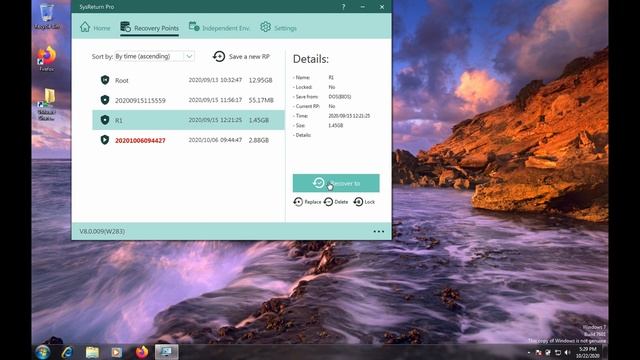Select the Firefox desktop shortcut
640x360 pixels.
[47, 59]
